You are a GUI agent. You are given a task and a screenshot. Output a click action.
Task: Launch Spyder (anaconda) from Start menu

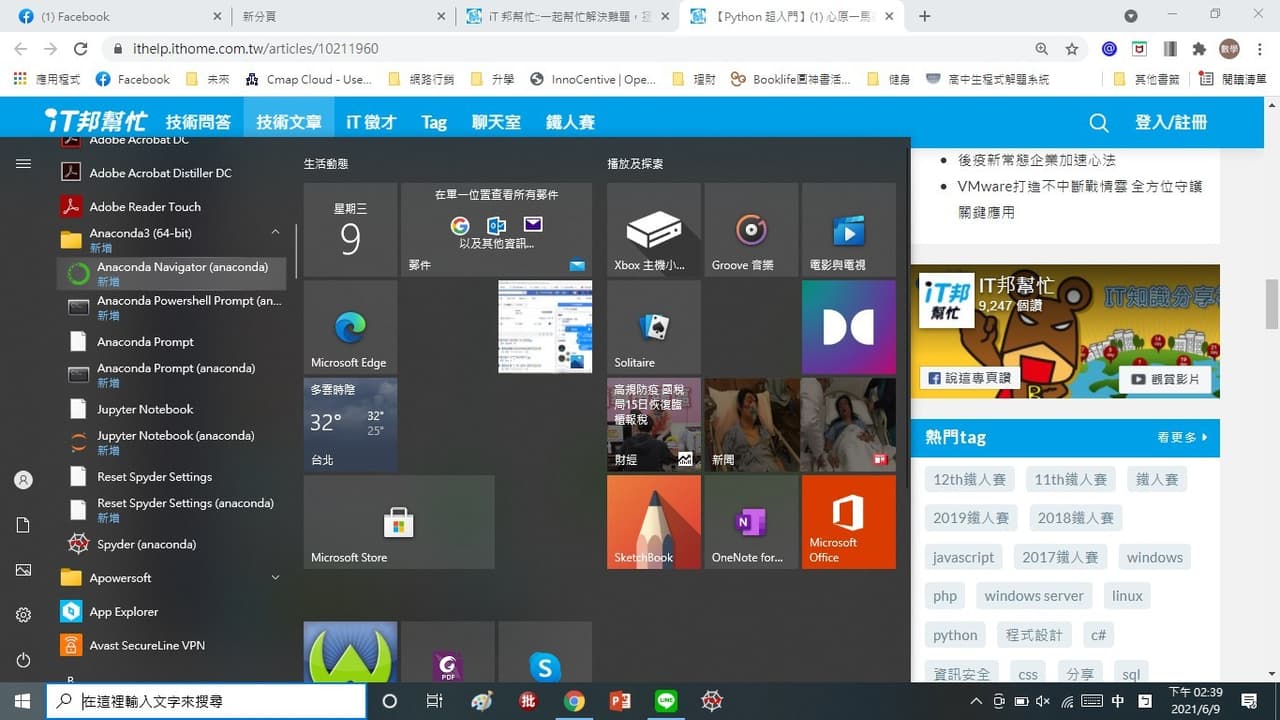(x=172, y=544)
